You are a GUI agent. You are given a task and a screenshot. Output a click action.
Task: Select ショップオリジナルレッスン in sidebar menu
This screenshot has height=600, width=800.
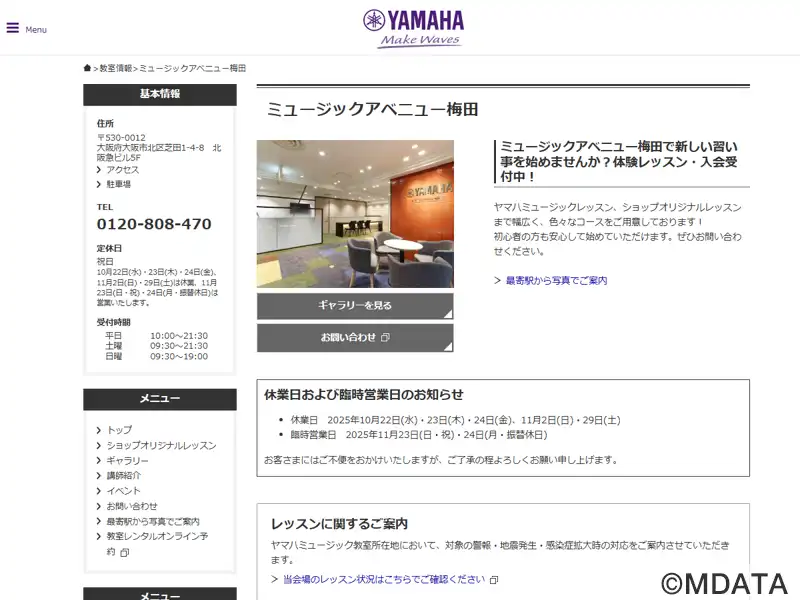pos(161,445)
